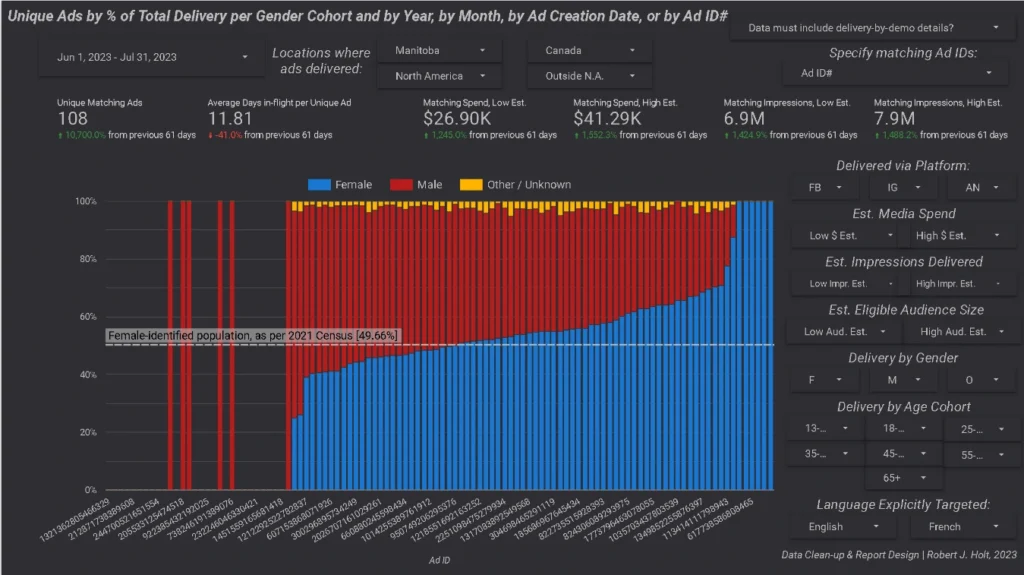Click the blue Female legend swatch
The image size is (1024, 575).
tap(319, 185)
